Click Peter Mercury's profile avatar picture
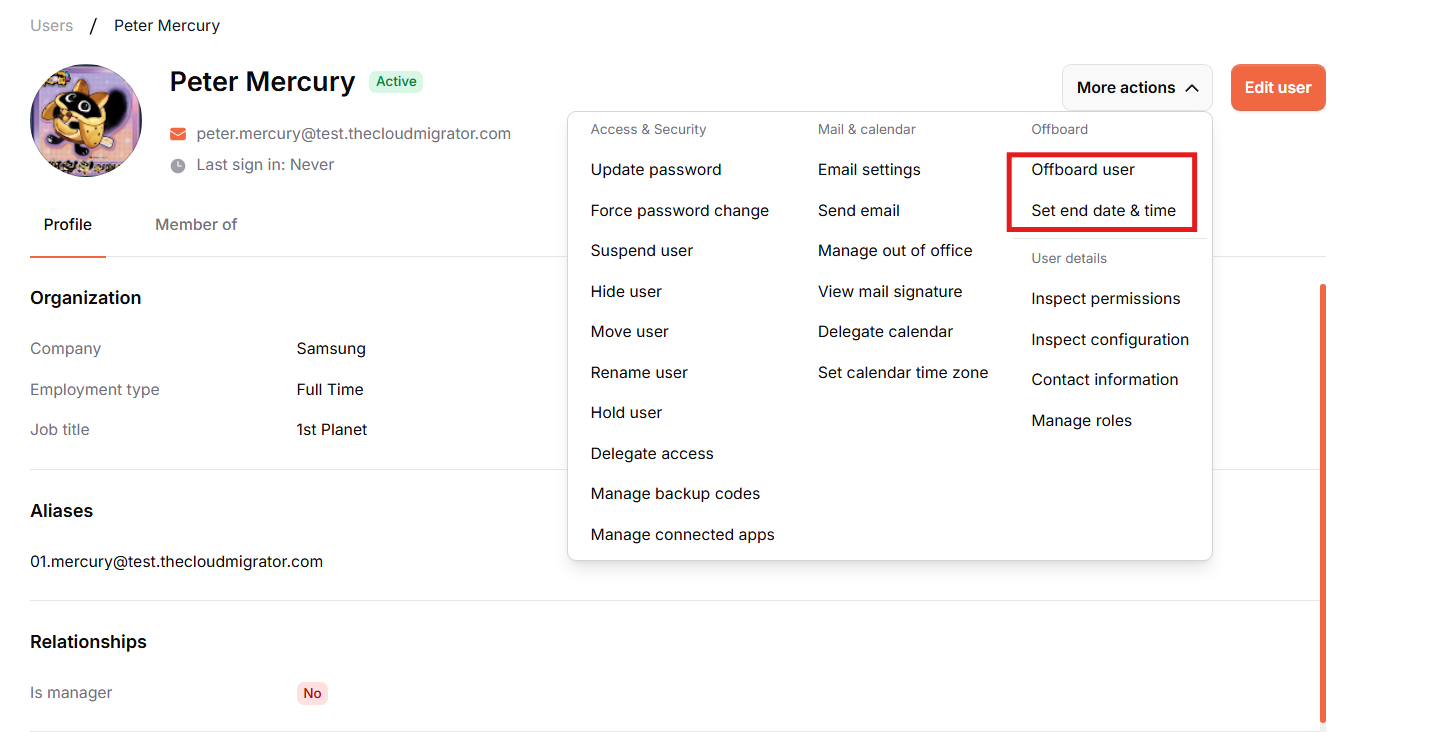The width and height of the screenshot is (1445, 732). point(86,121)
